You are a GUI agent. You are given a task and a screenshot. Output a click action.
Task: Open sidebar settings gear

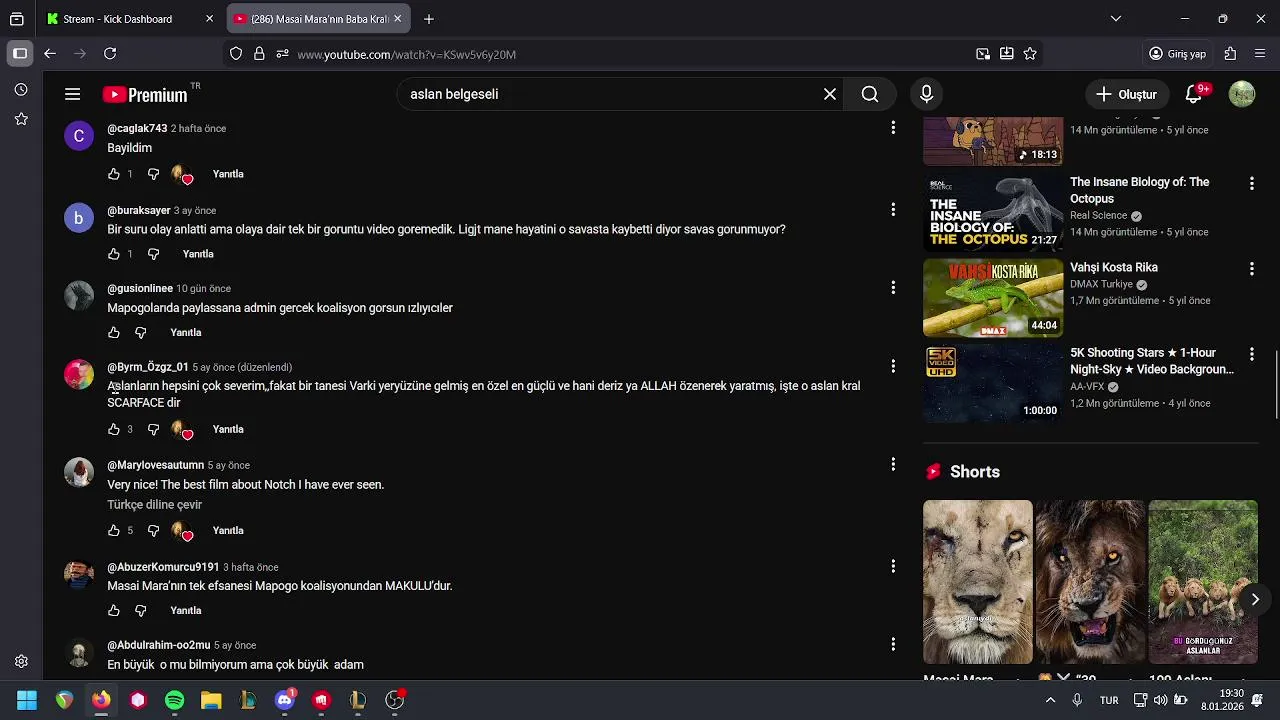pos(21,662)
